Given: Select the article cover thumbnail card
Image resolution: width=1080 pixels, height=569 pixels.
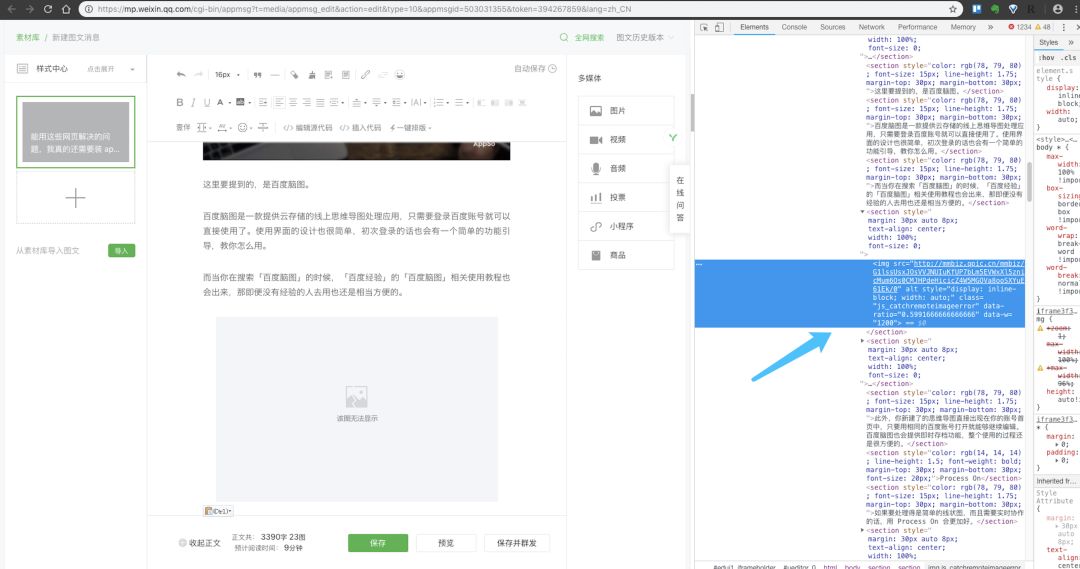Looking at the screenshot, I should (x=76, y=132).
